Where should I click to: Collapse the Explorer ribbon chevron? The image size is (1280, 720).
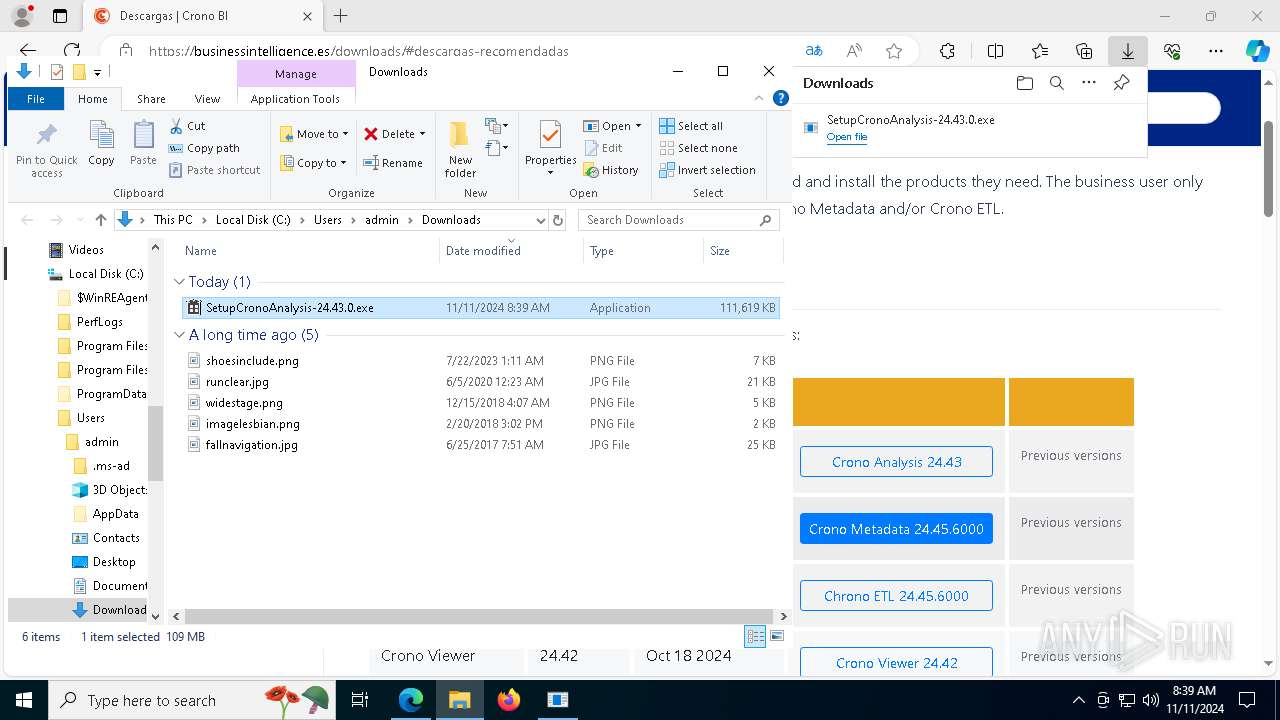tap(760, 98)
